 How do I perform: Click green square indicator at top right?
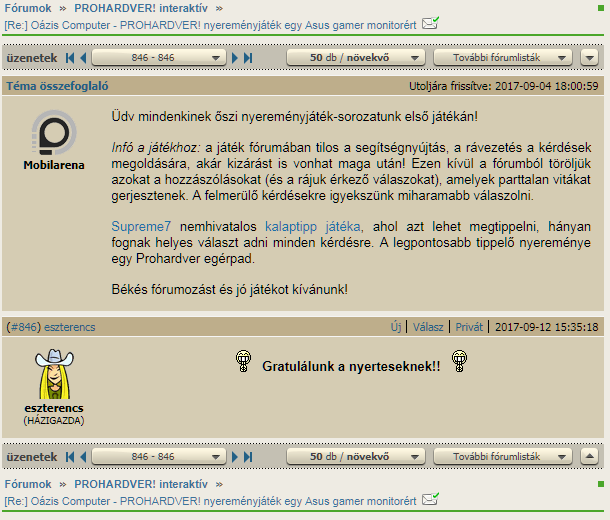tap(601, 8)
